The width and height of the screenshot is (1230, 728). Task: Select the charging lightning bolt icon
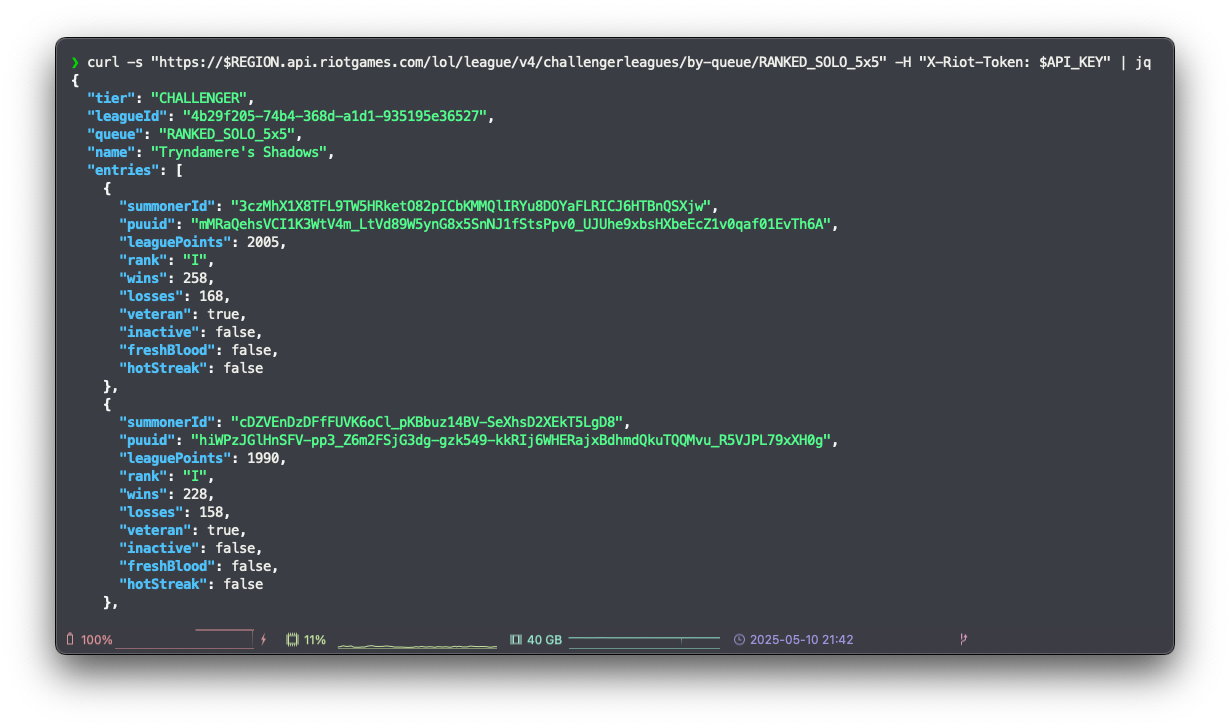point(263,639)
